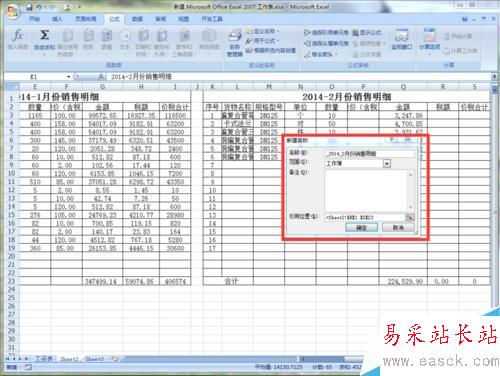Click Name field in New Name dialog
This screenshot has height=376, width=500.
point(370,154)
